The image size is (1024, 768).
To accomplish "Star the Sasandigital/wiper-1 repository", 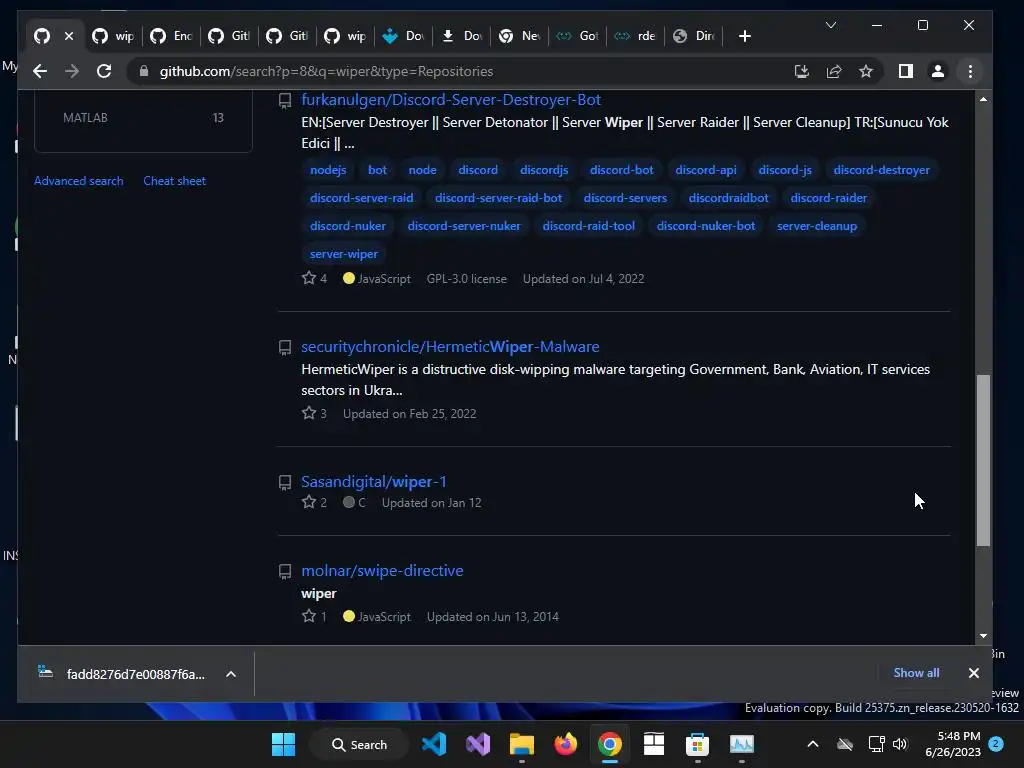I will click(x=309, y=502).
